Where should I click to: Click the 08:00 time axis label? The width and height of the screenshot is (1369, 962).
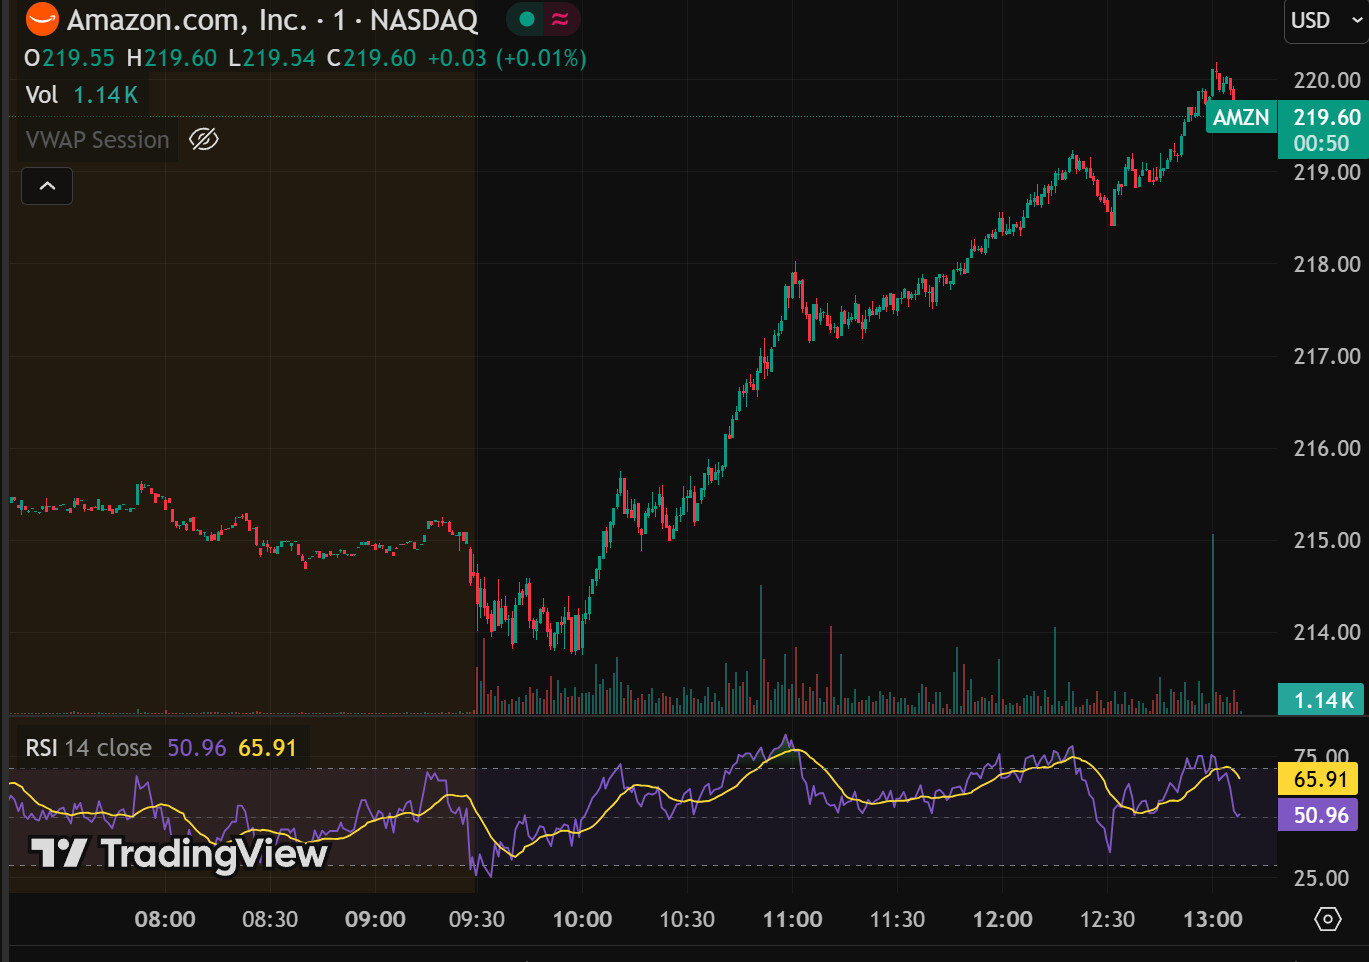tap(165, 919)
